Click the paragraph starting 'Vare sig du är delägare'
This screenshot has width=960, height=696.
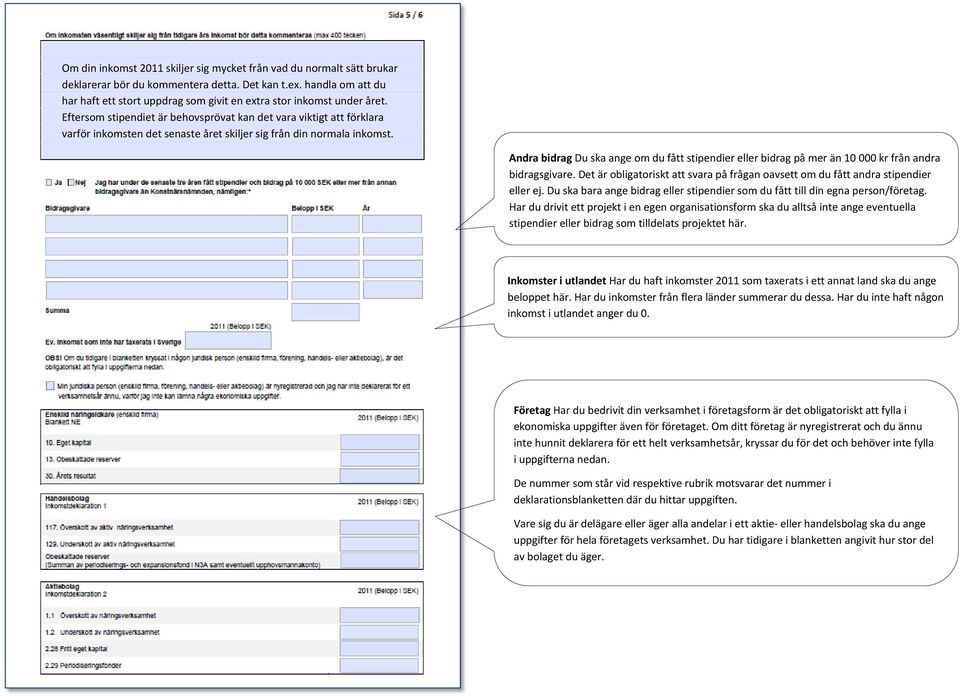pyautogui.click(x=724, y=540)
